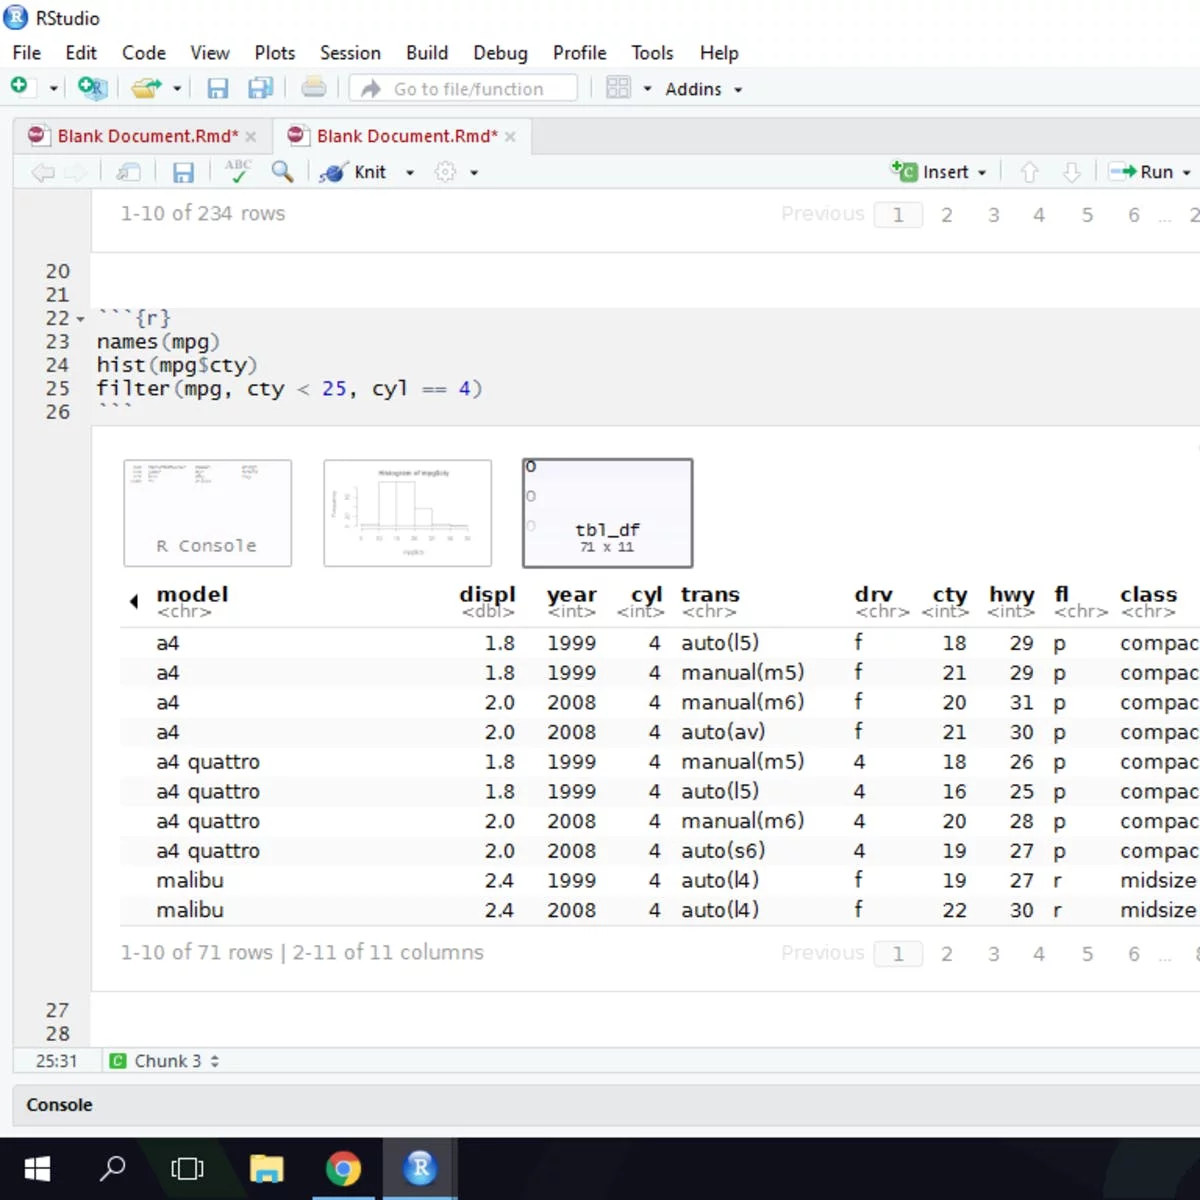Open the Addins dropdown

click(704, 89)
